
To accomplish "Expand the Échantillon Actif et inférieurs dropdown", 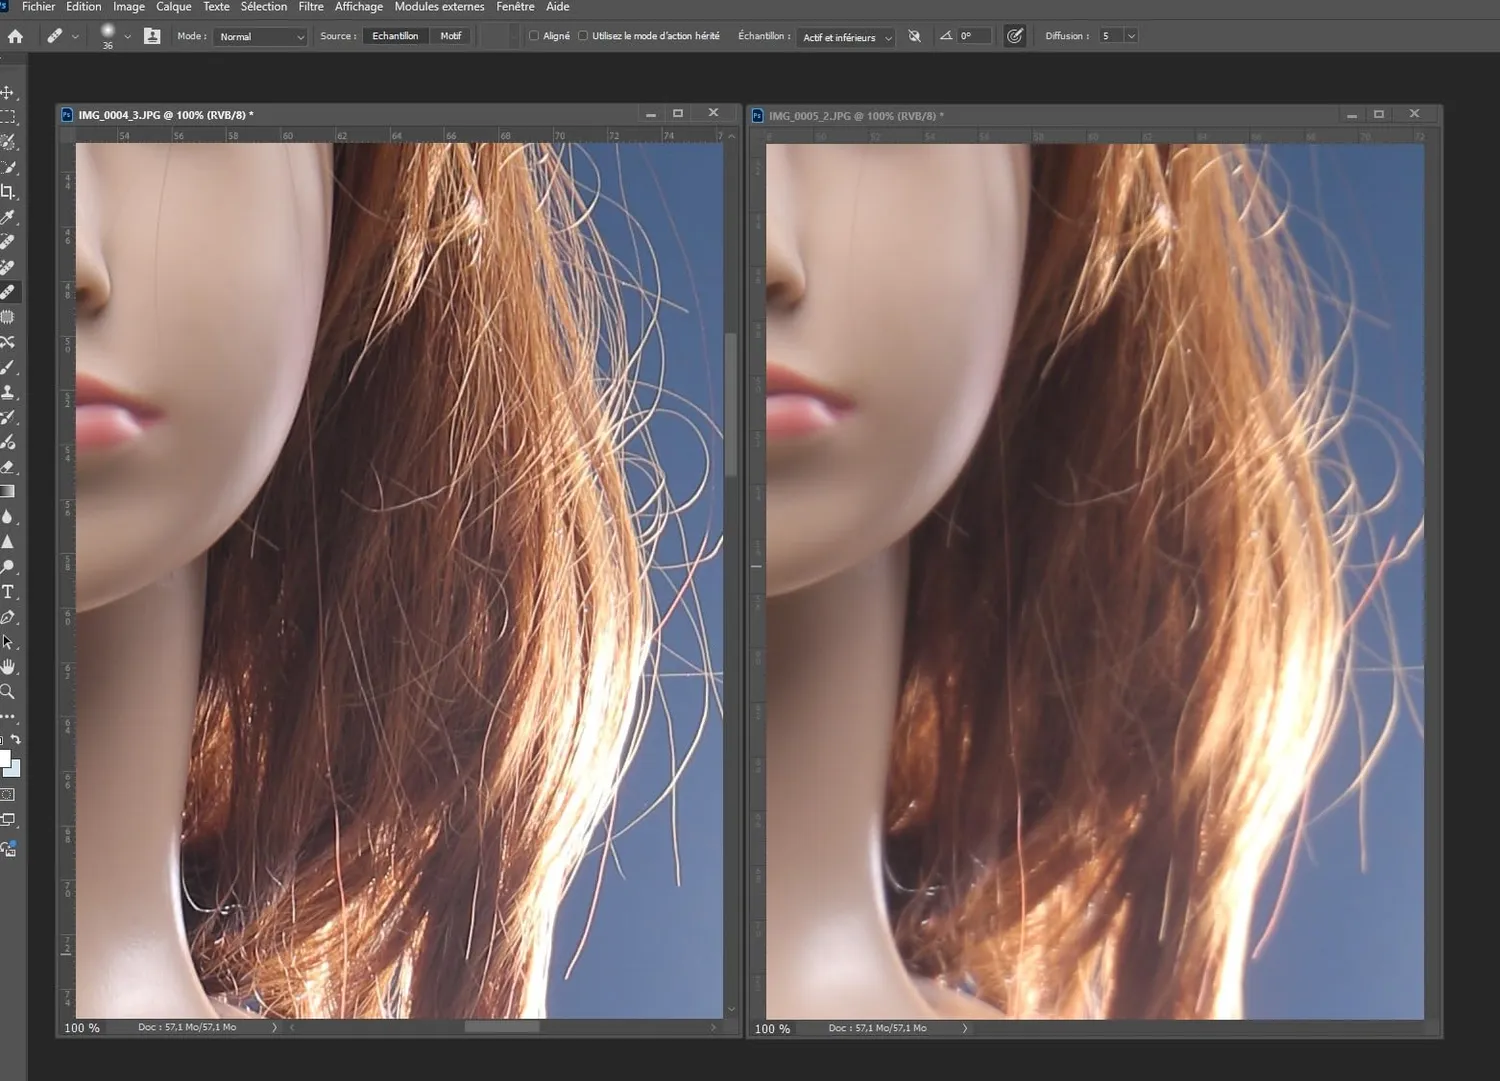I will click(x=846, y=37).
